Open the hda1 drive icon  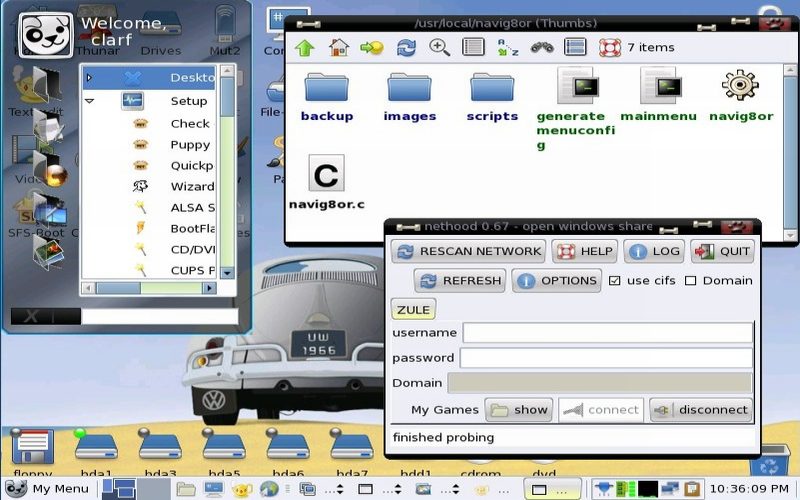point(96,451)
